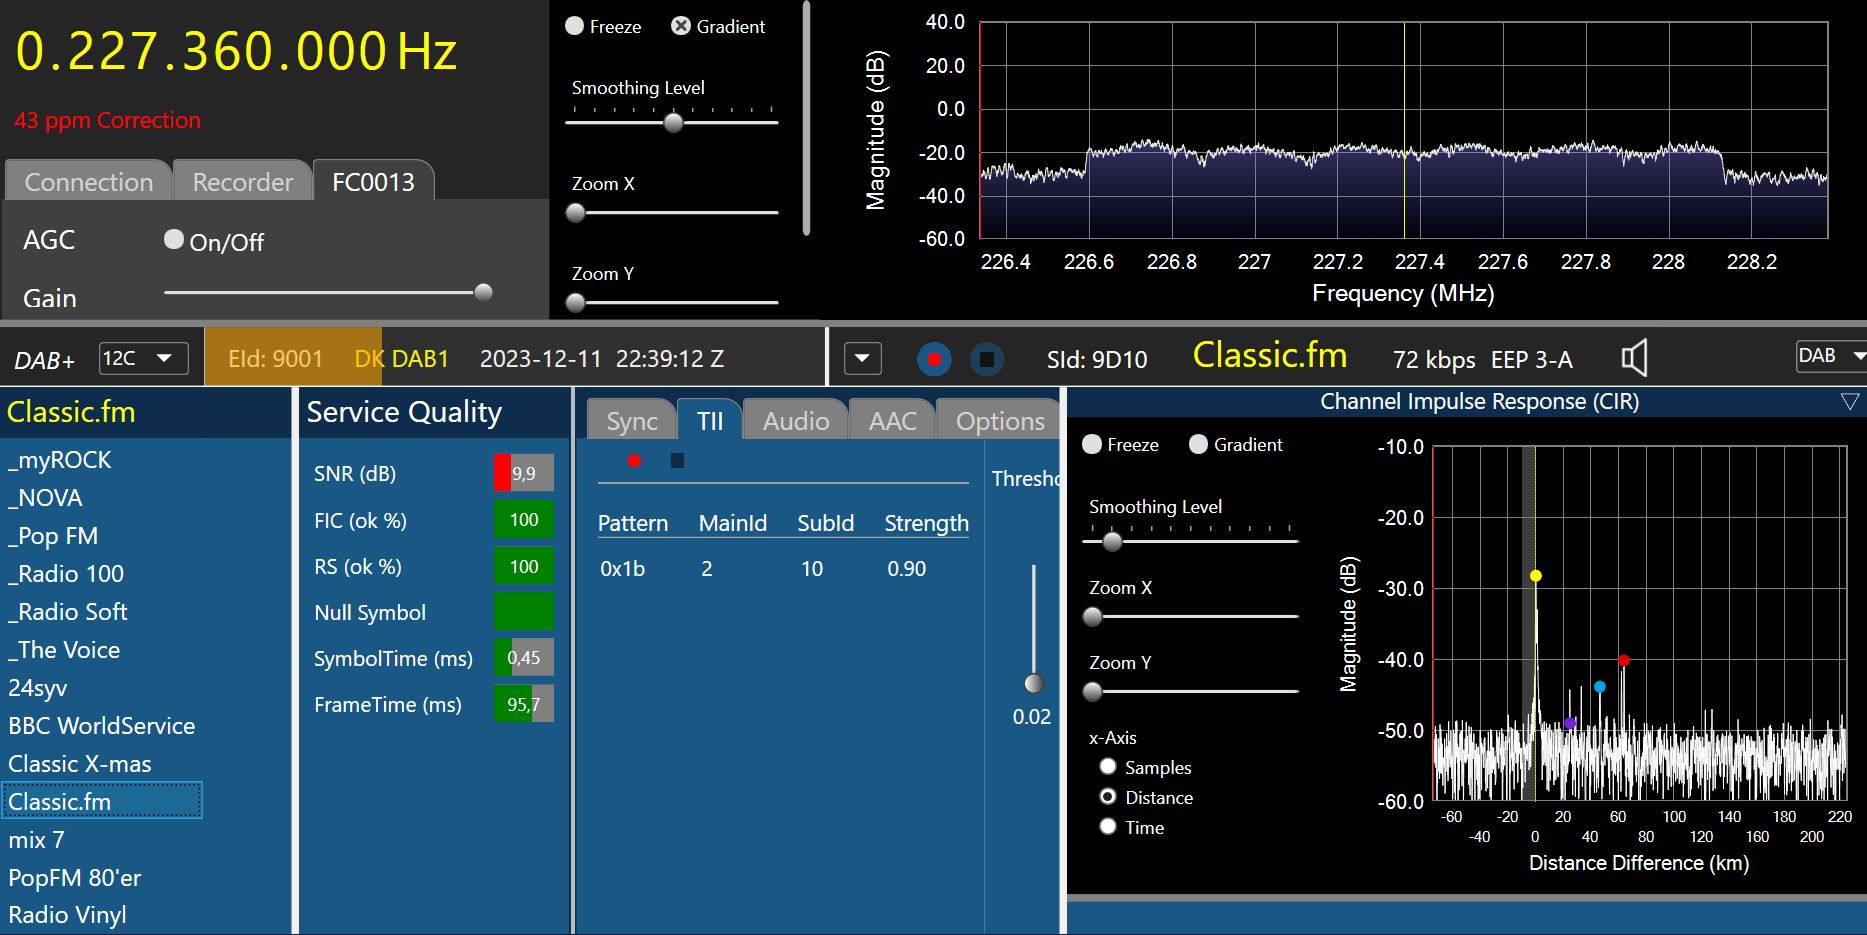Collapse the Channel Impulse Response panel triangle
The image size is (1867, 935).
coord(1850,402)
